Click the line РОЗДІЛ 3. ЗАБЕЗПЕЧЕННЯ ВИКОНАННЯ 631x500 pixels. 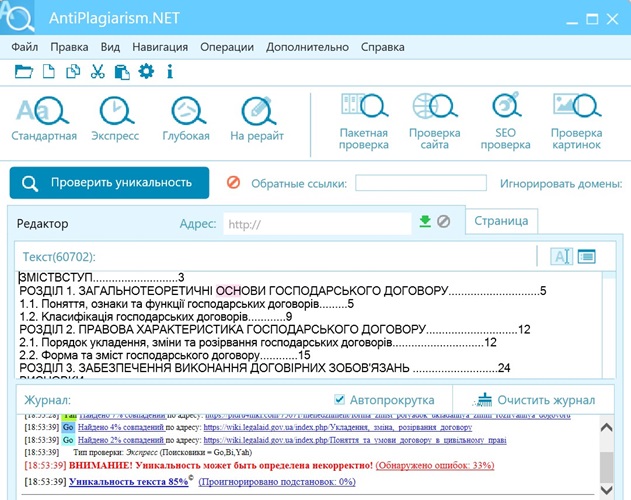(x=265, y=368)
